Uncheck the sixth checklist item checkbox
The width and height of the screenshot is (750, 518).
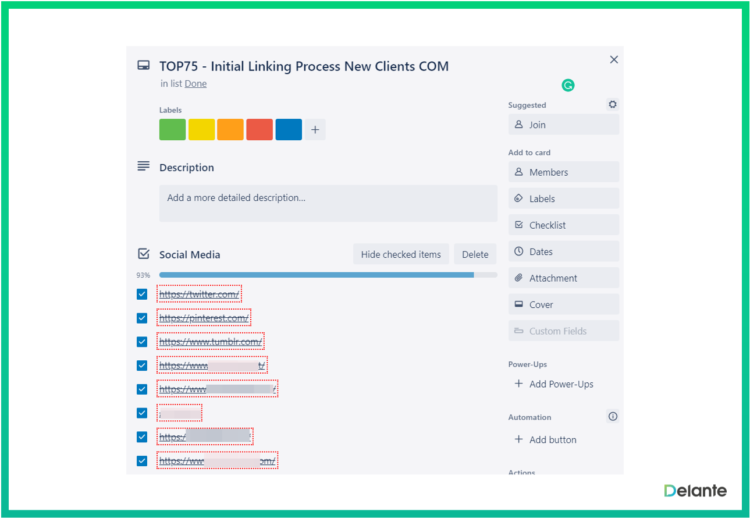tap(142, 413)
